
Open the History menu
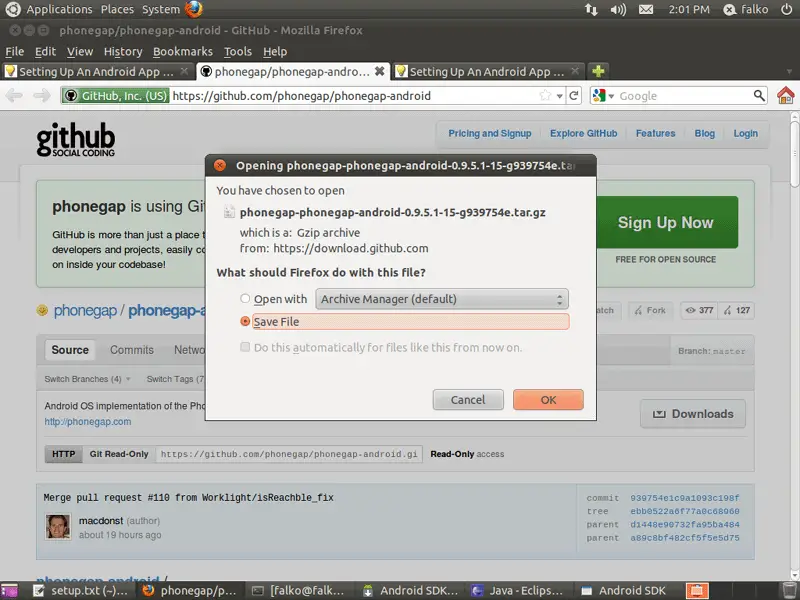(x=123, y=52)
